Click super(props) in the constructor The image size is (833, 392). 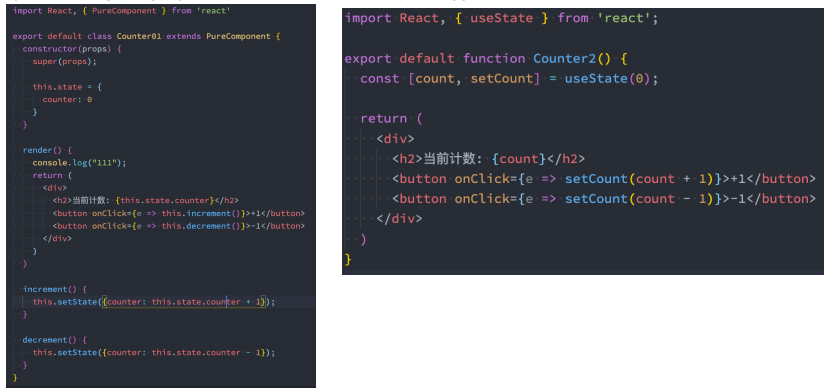point(65,62)
